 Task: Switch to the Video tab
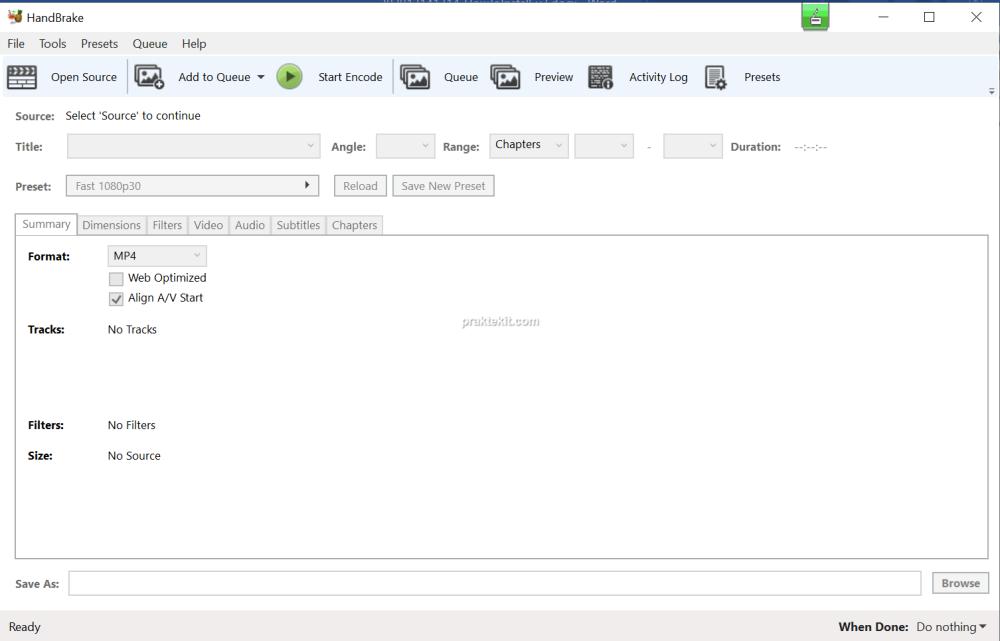[x=209, y=225]
